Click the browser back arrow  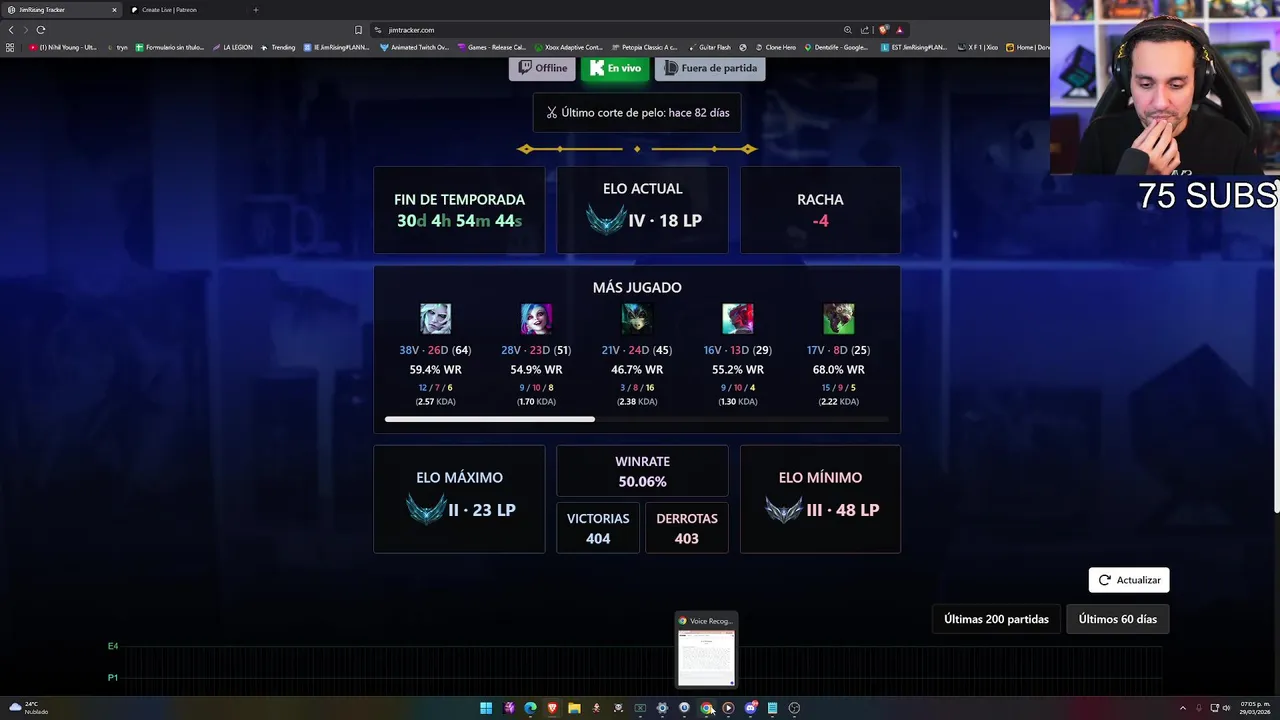[x=11, y=30]
